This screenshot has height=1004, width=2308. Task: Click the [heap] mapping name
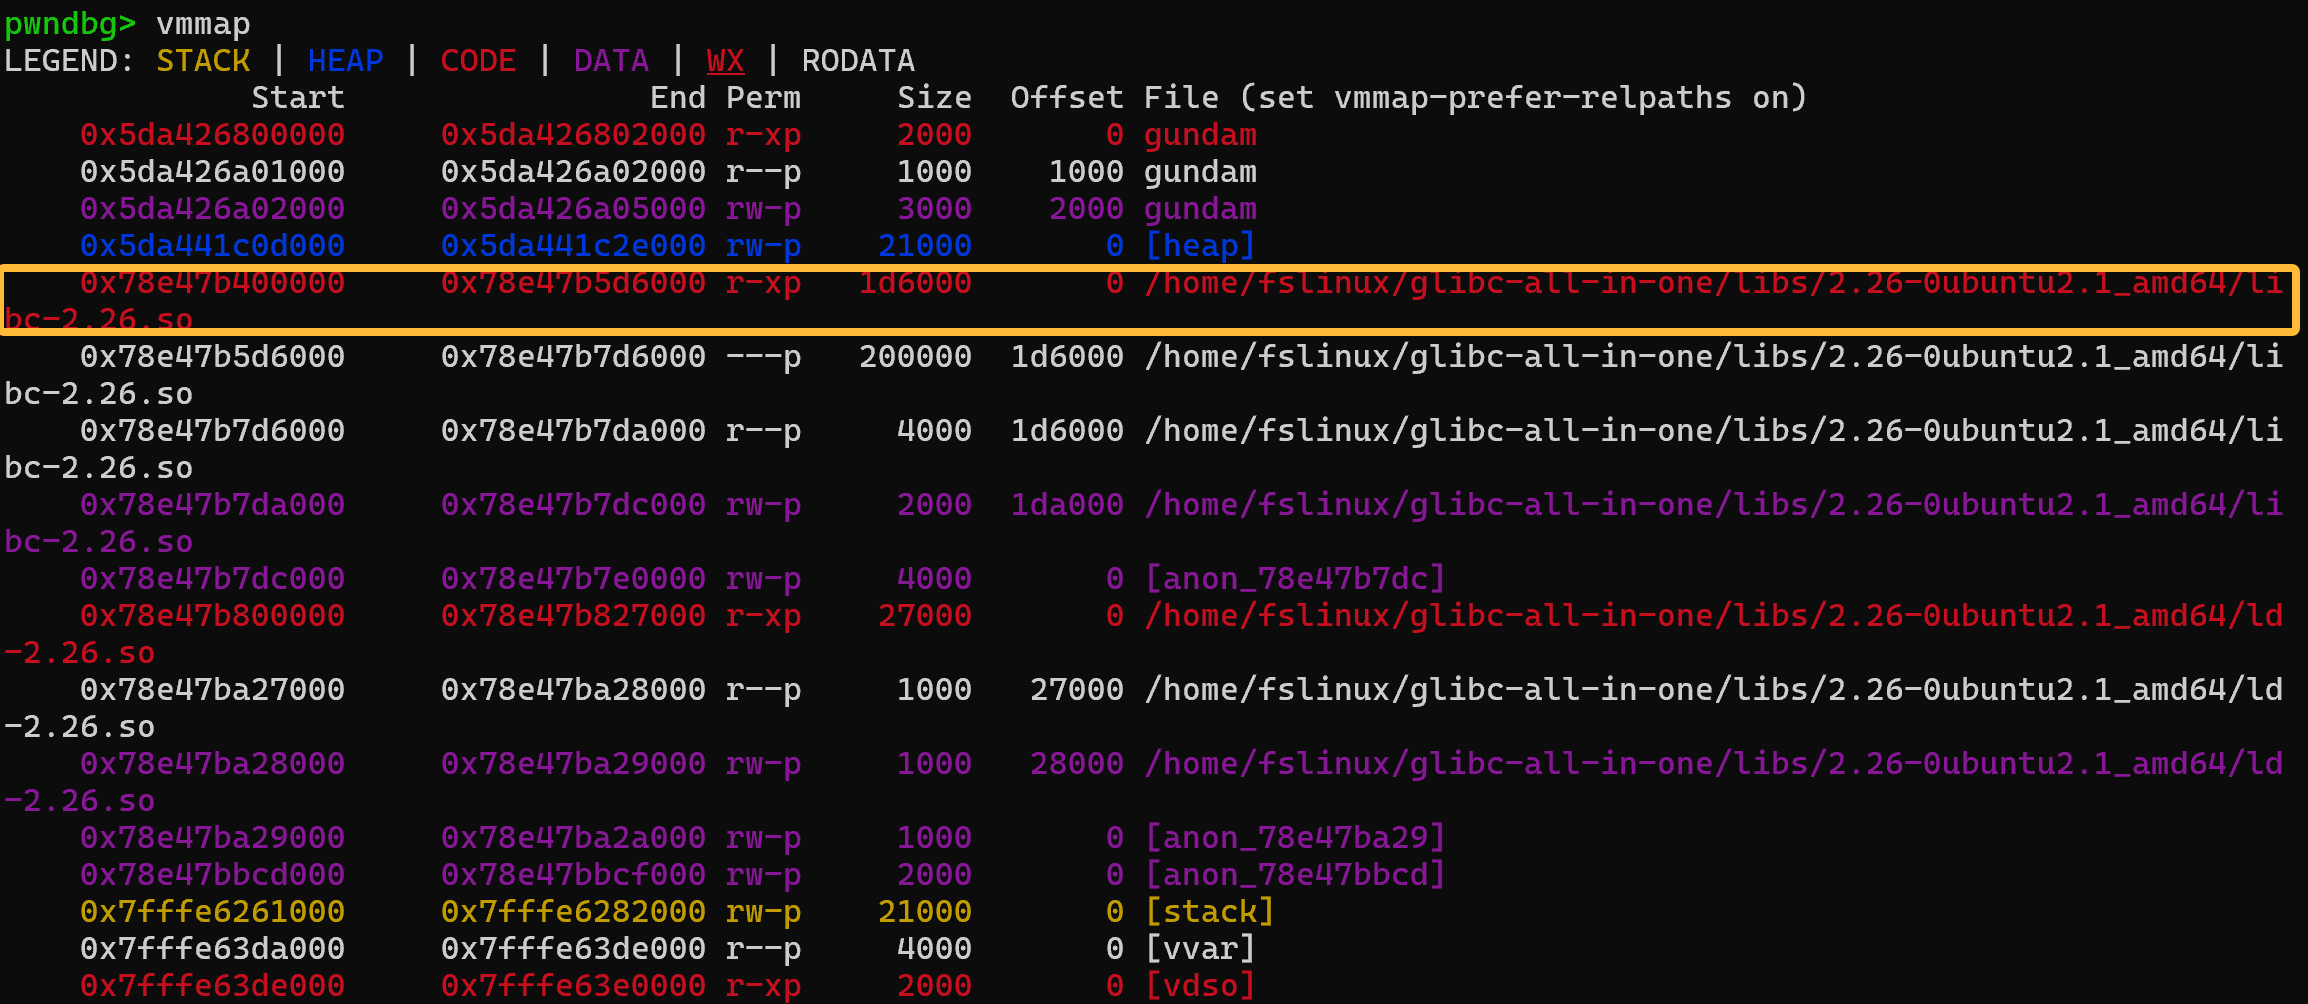[x=1200, y=246]
